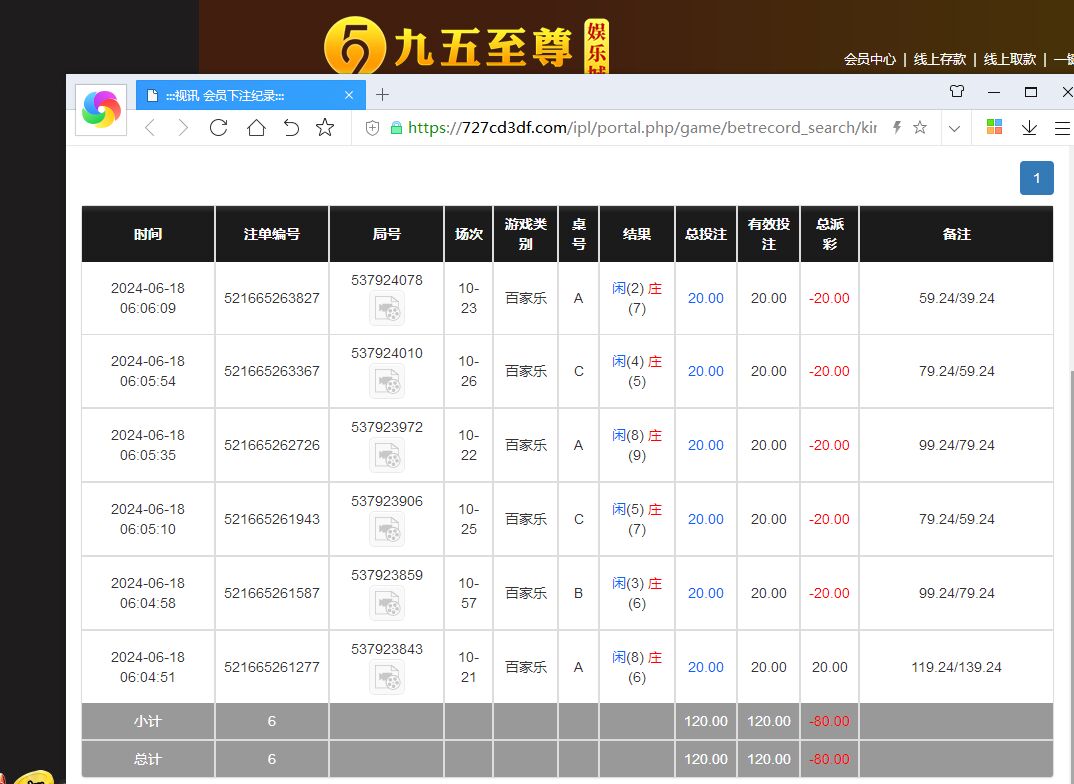Click the browser back arrow button

(150, 128)
